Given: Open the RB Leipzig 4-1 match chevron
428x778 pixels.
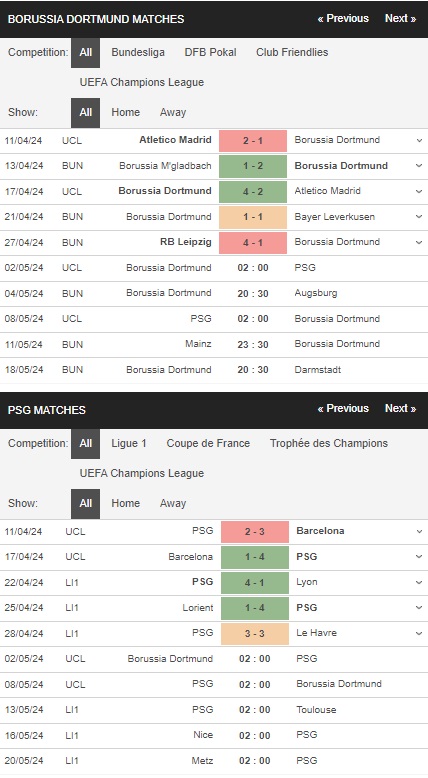Looking at the screenshot, I should [419, 242].
